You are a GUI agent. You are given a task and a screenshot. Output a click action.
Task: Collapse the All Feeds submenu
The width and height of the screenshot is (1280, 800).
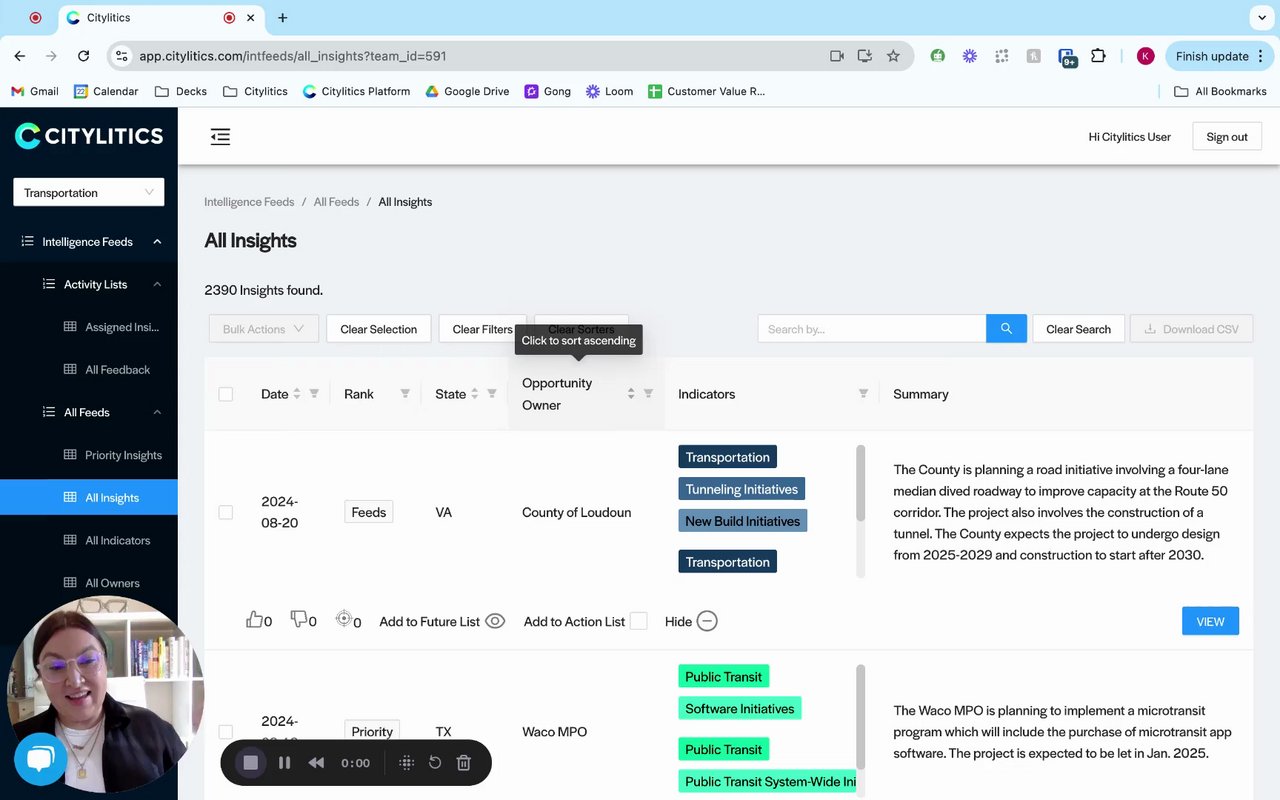tap(157, 412)
